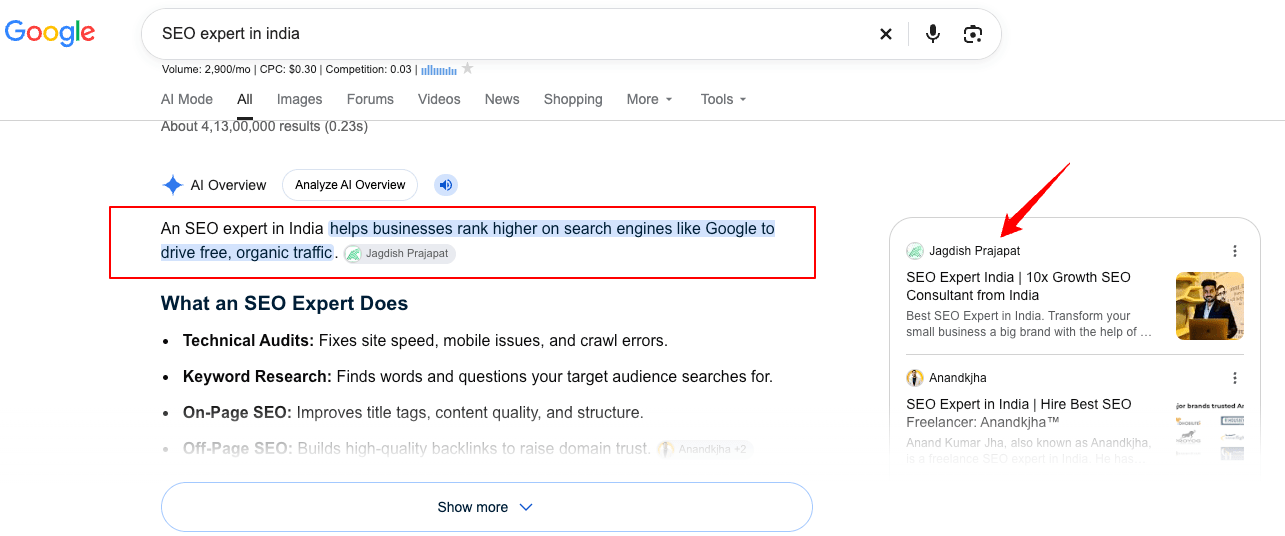Click the 'Volume: 2,900/mo' keyword stats
1285x536 pixels.
(207, 70)
